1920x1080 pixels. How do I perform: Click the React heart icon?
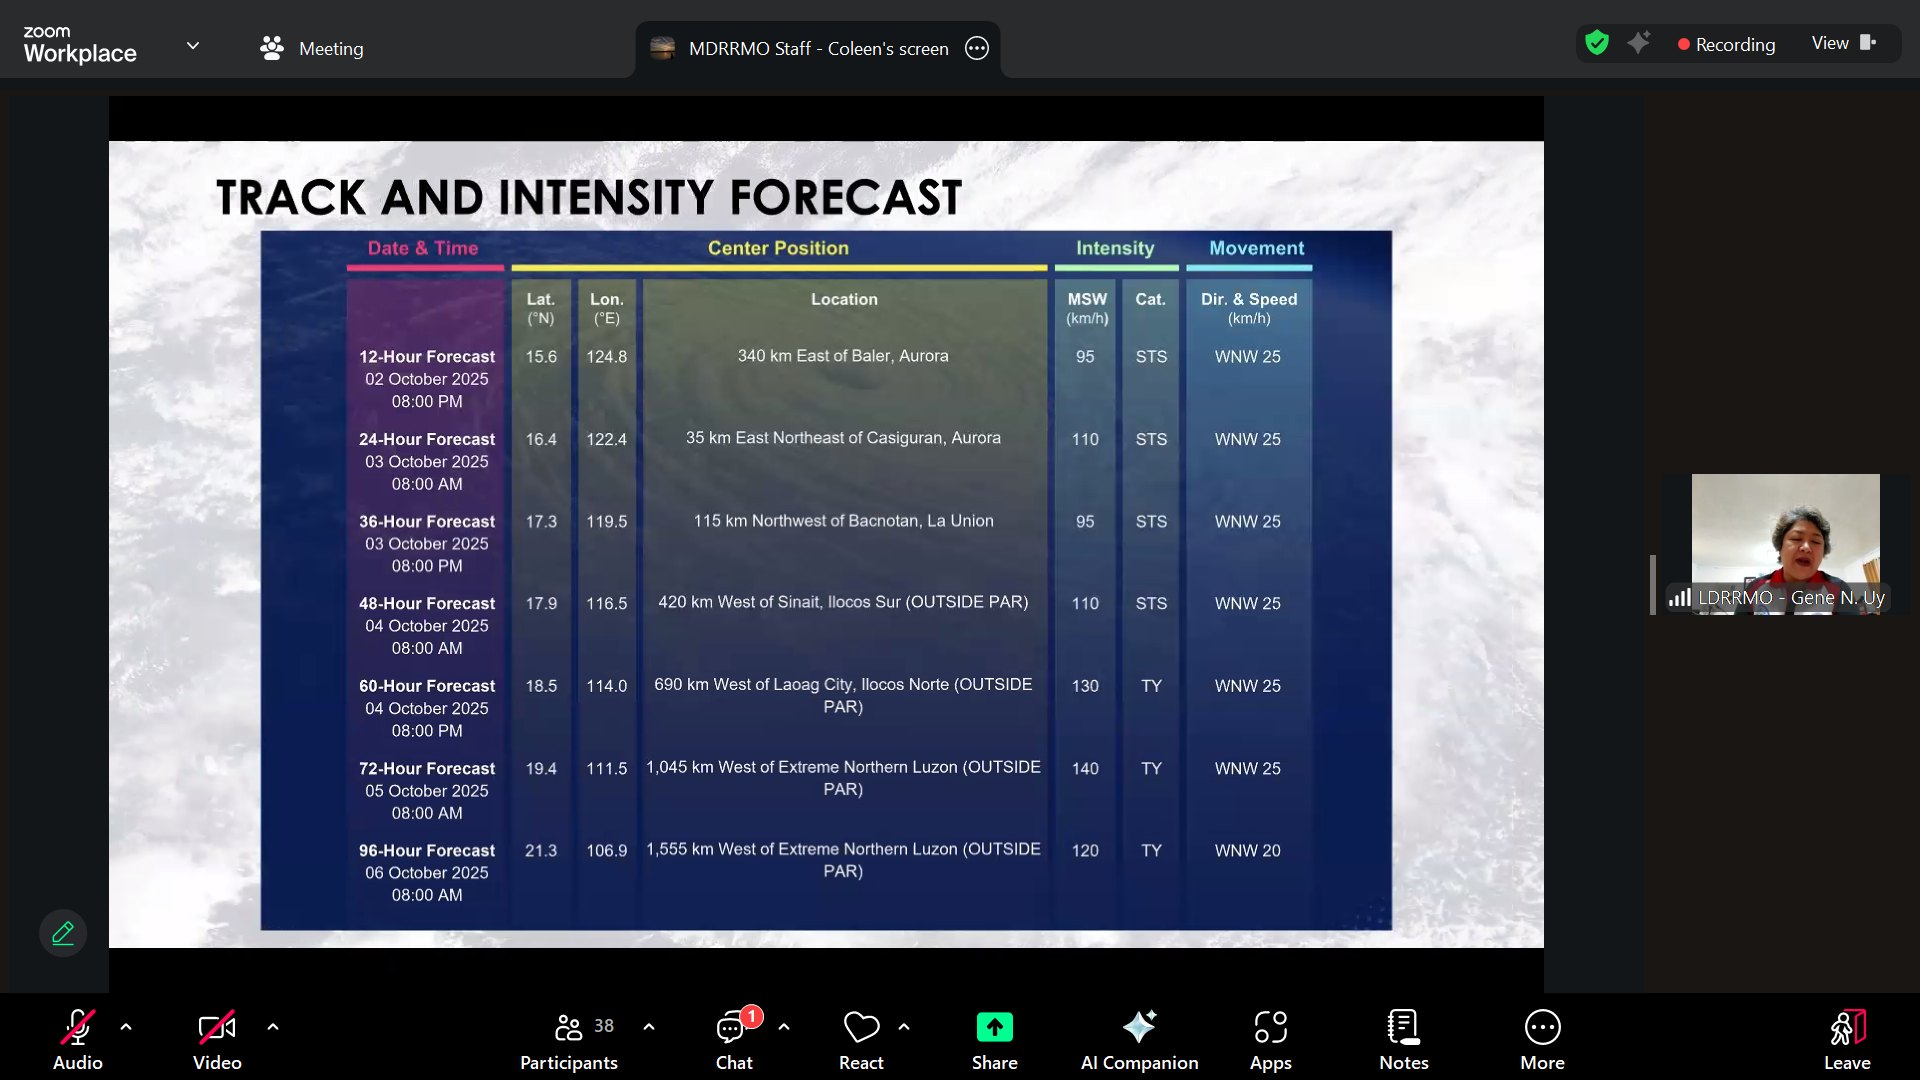tap(861, 1027)
